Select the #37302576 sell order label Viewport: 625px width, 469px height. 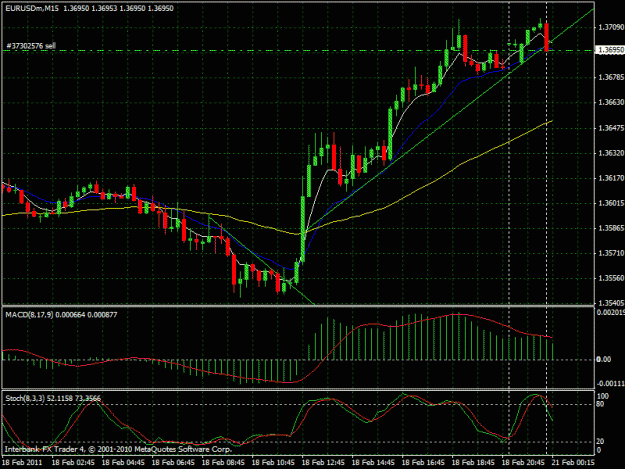[x=31, y=46]
